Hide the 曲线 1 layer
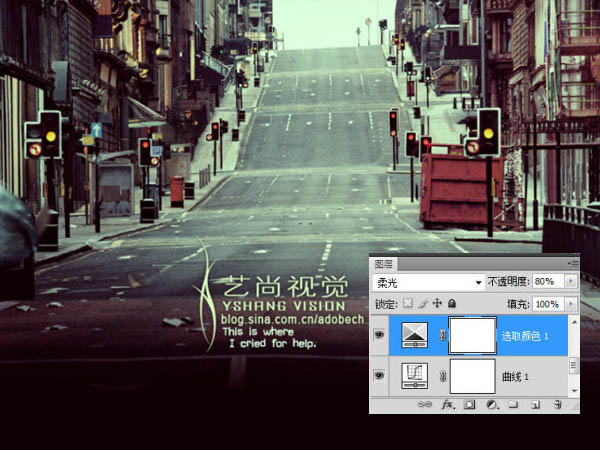 [379, 376]
